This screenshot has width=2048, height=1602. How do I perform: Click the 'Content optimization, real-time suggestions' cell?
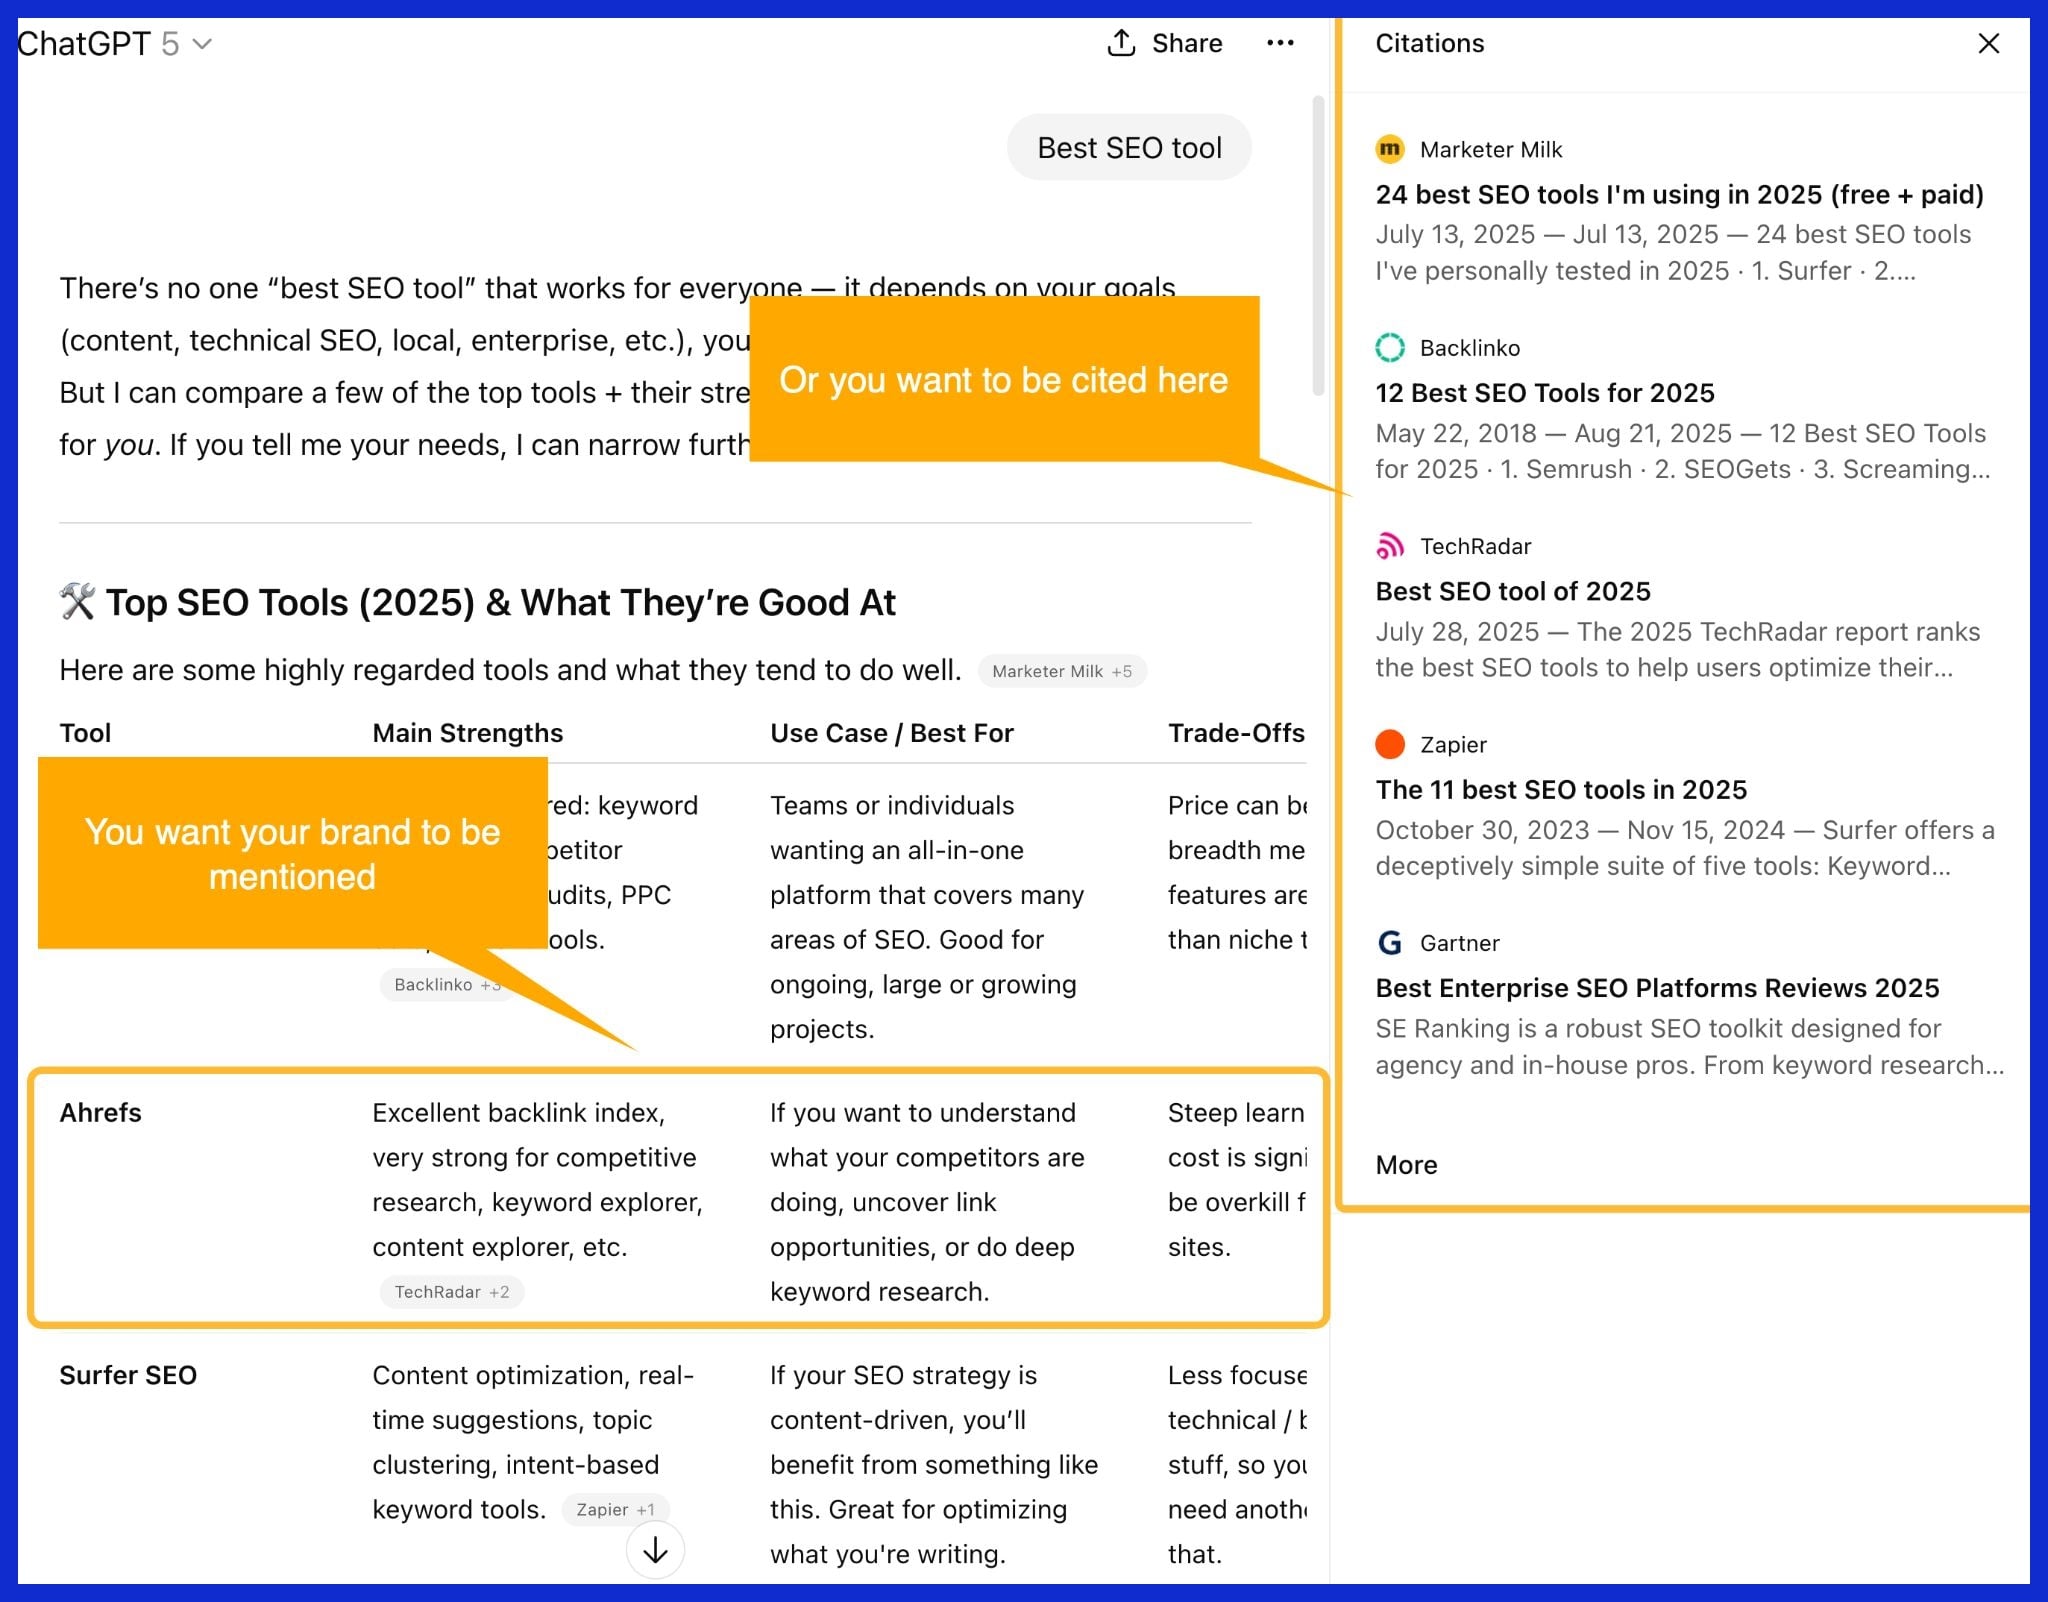coord(533,1442)
